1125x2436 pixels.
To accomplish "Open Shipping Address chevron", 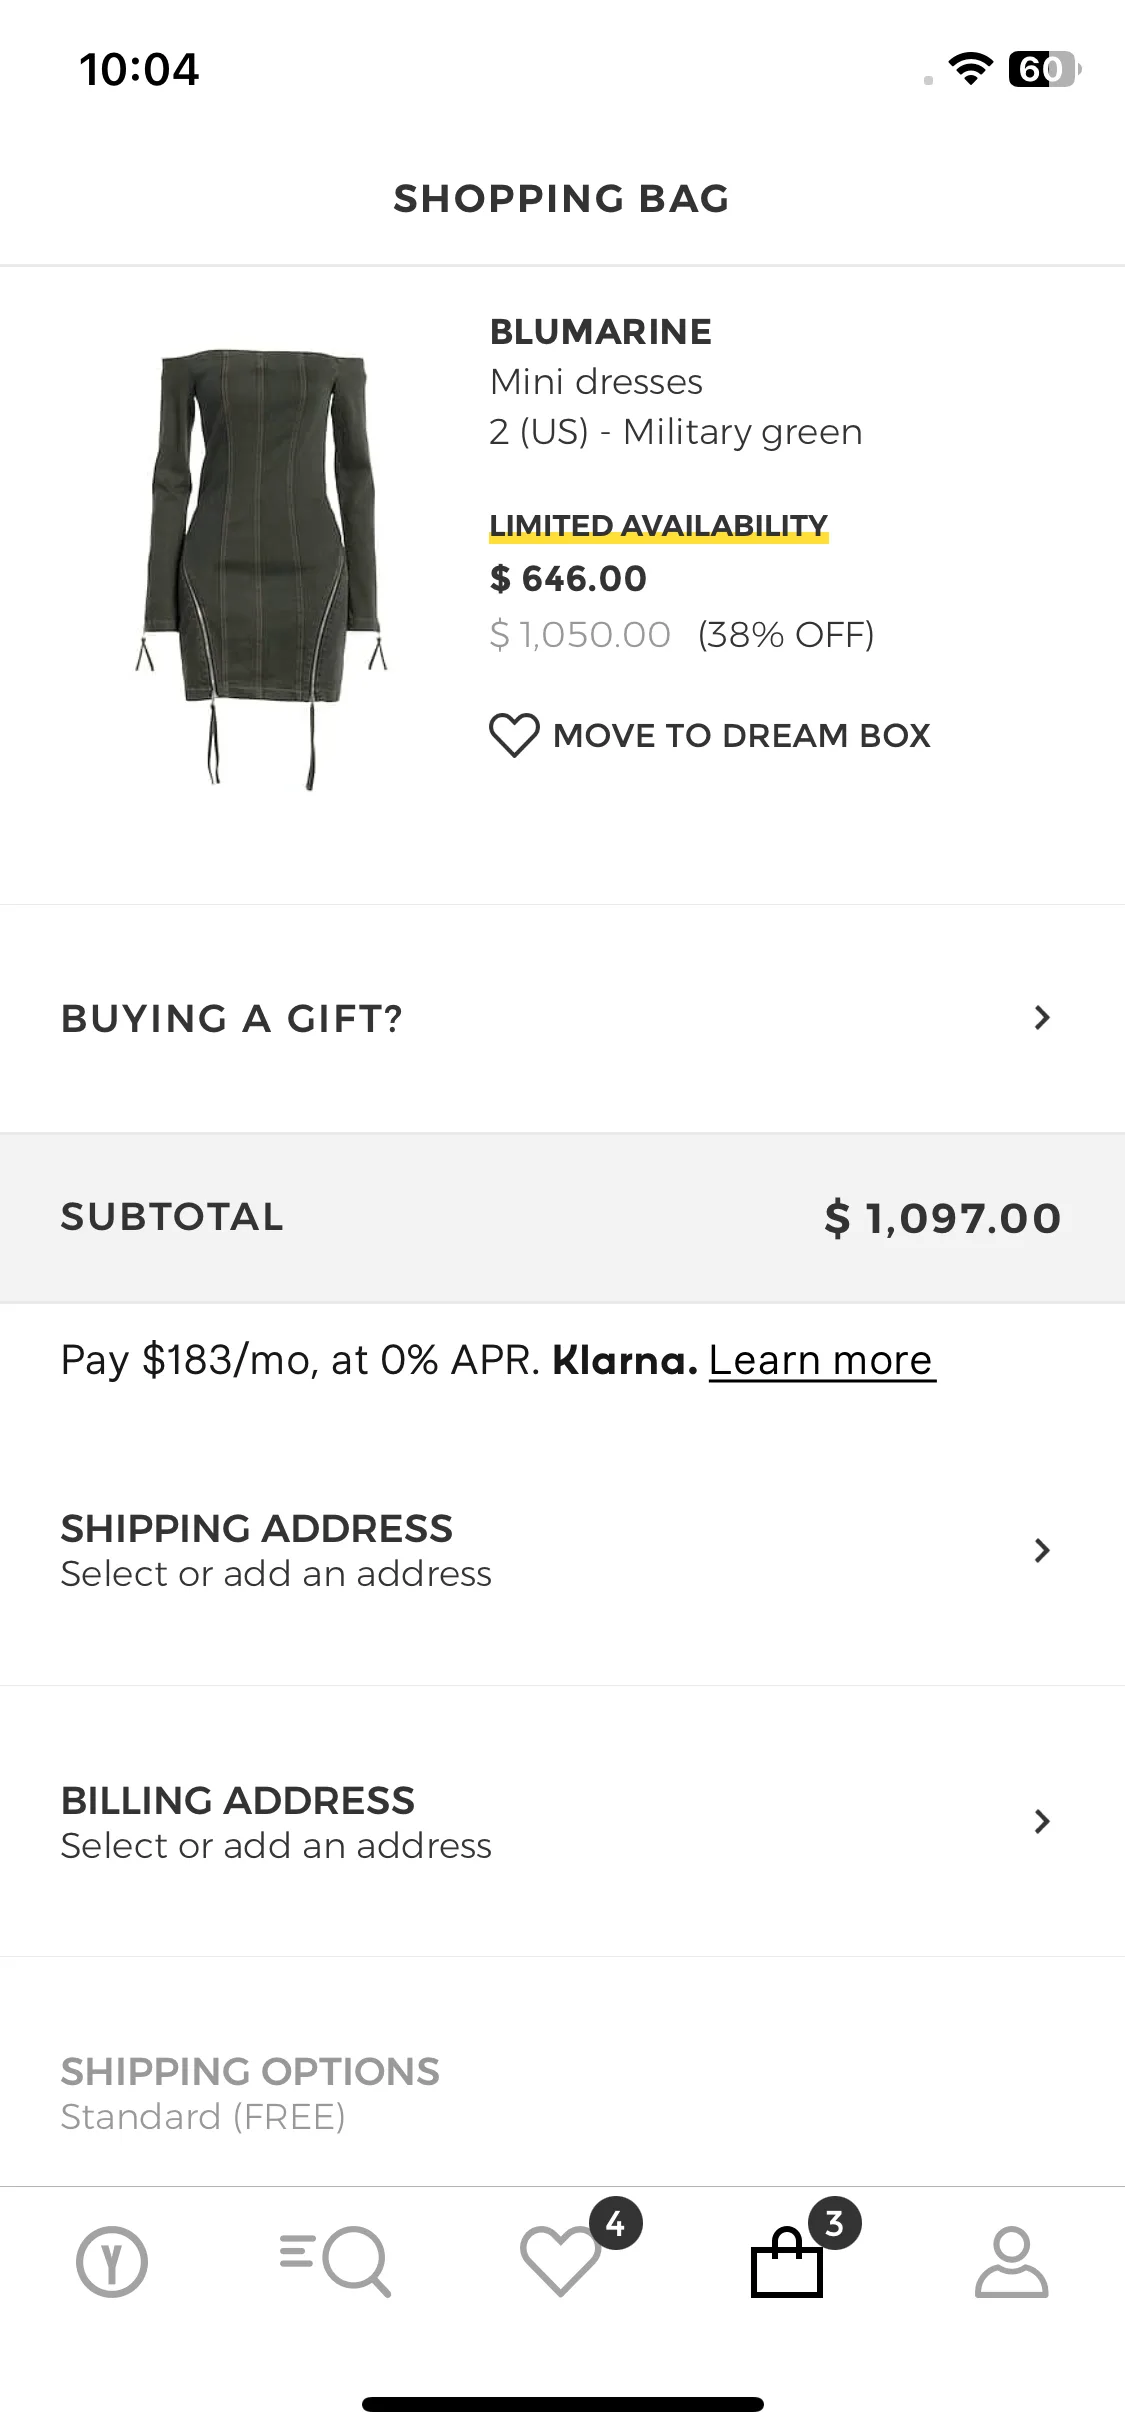I will click(1042, 1550).
